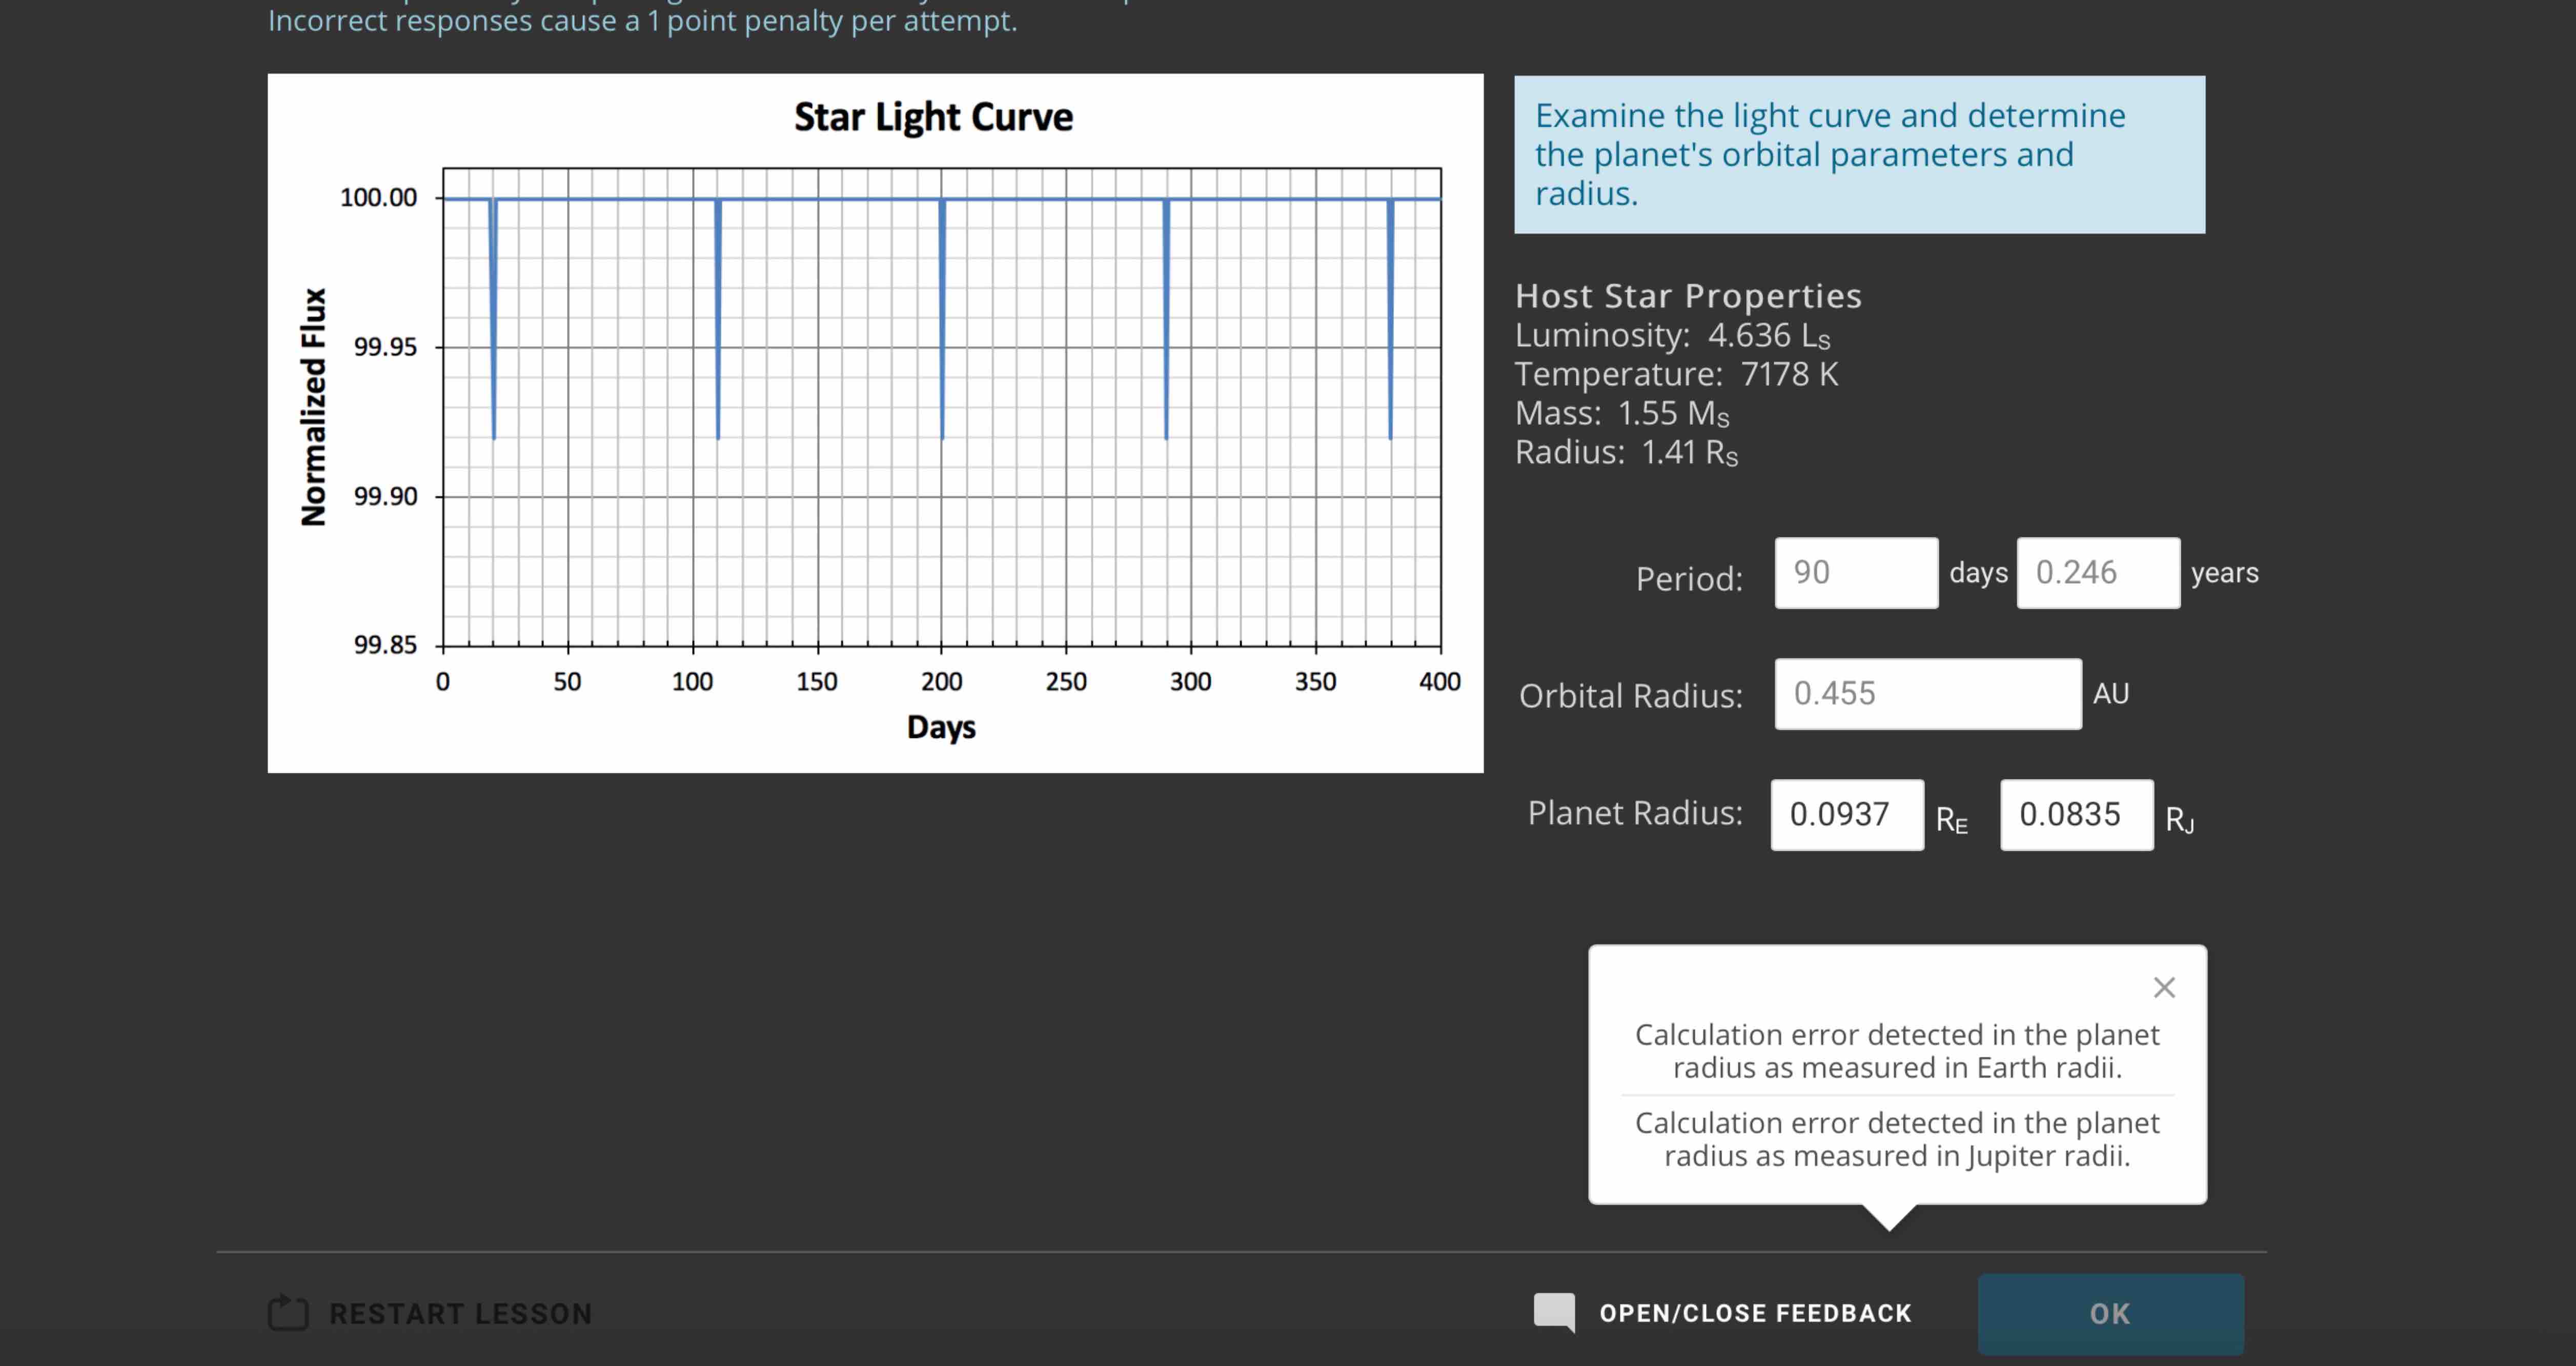Click the blue instruction box text
2576x1366 pixels.
point(1830,155)
